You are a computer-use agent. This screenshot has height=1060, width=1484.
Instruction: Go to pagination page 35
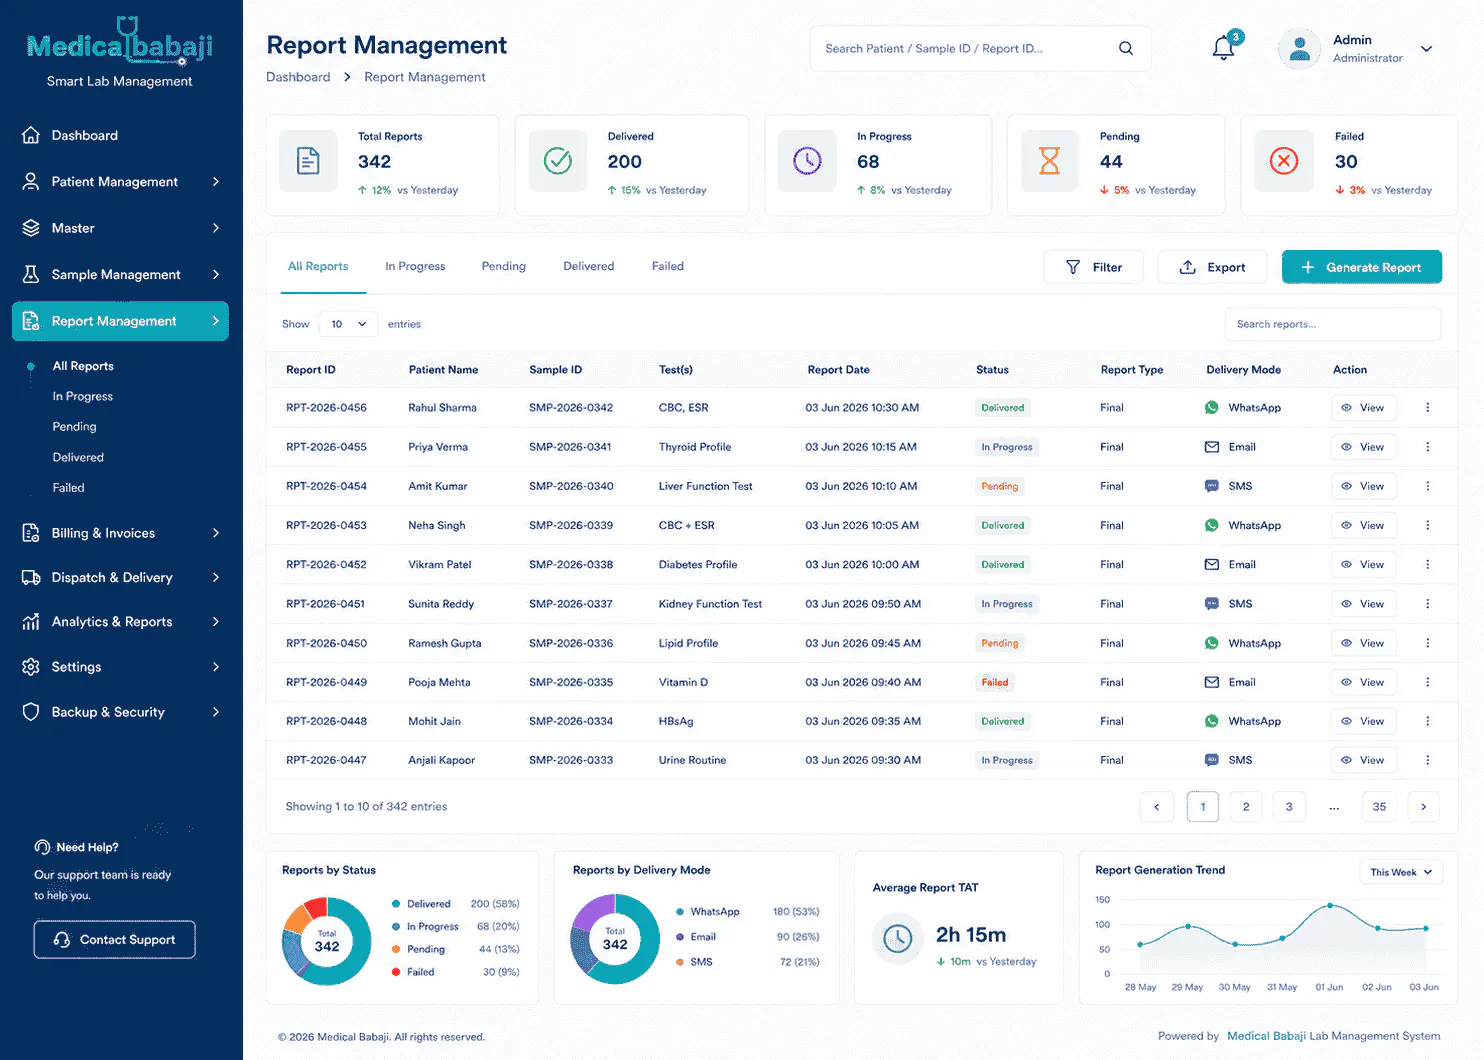point(1379,806)
